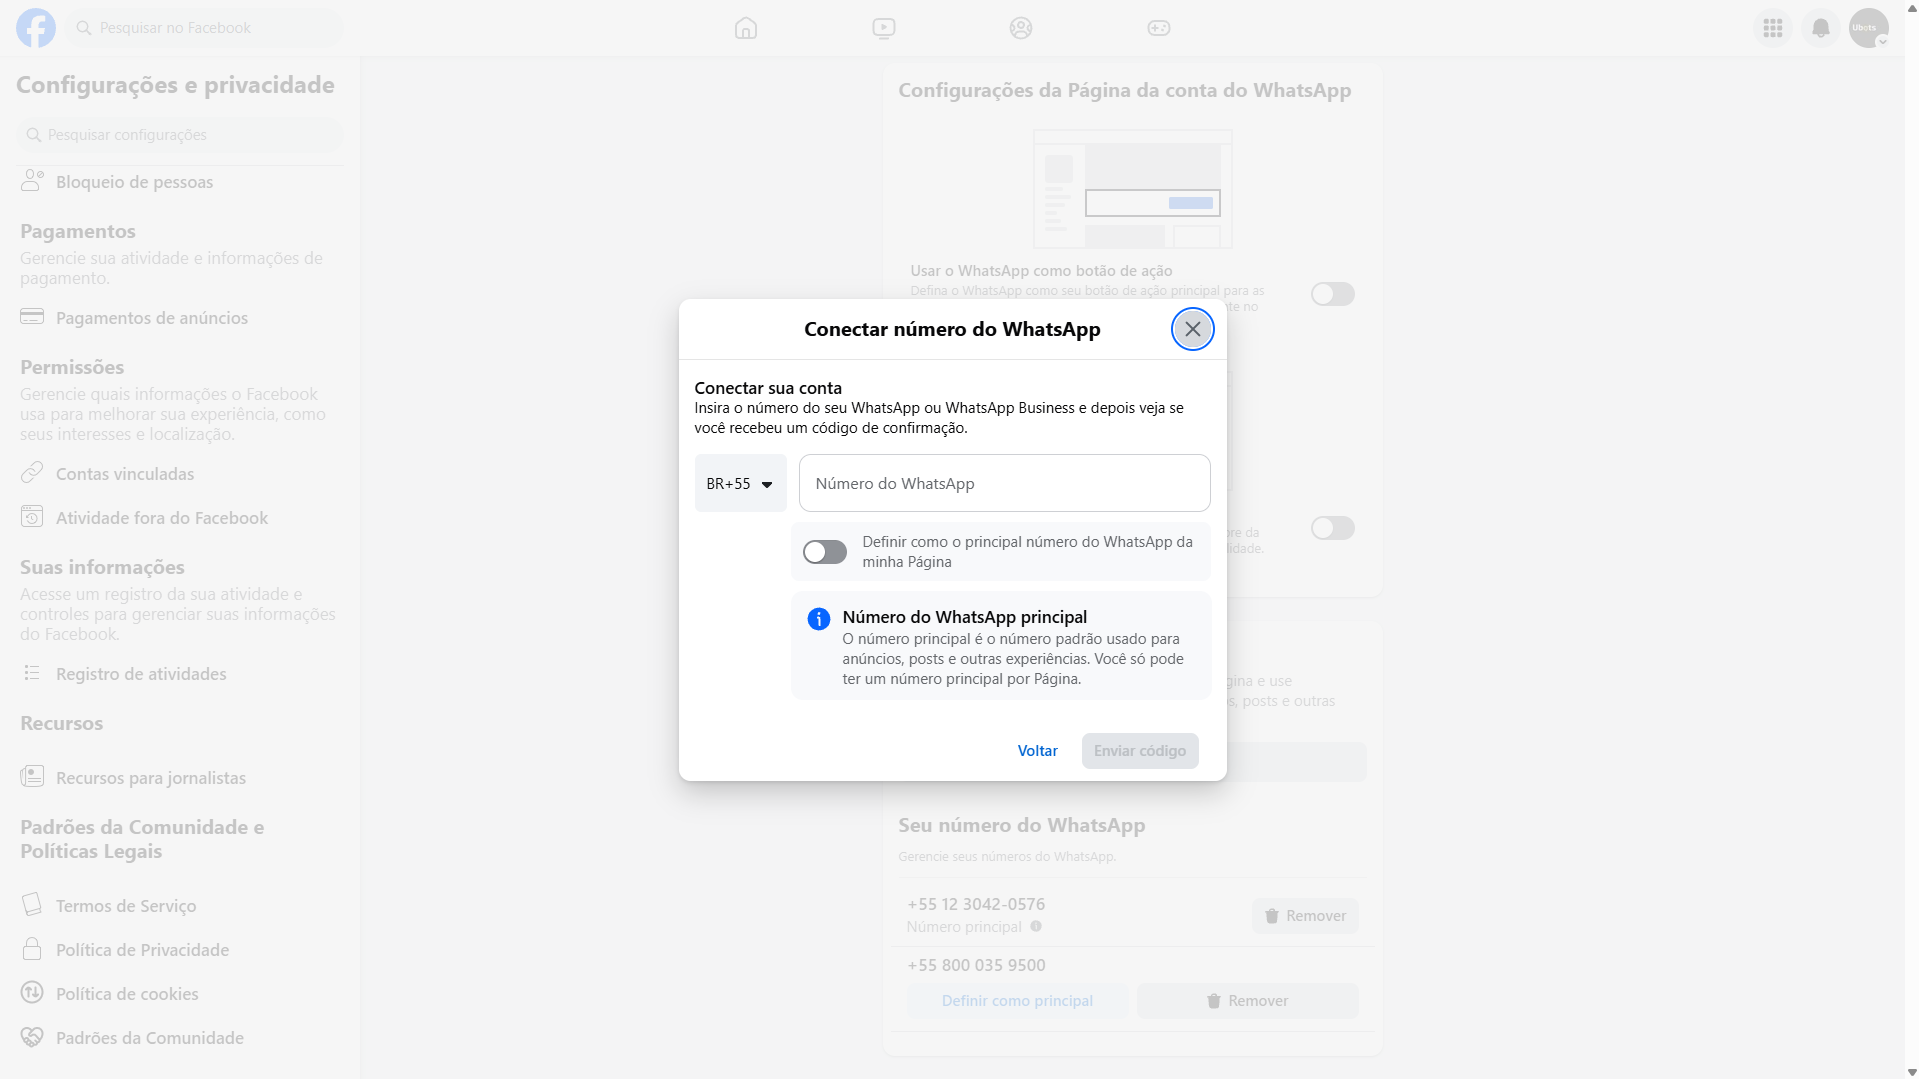The height and width of the screenshot is (1079, 1919).
Task: Click the Recursos para jornalistas icon
Action: (x=32, y=777)
